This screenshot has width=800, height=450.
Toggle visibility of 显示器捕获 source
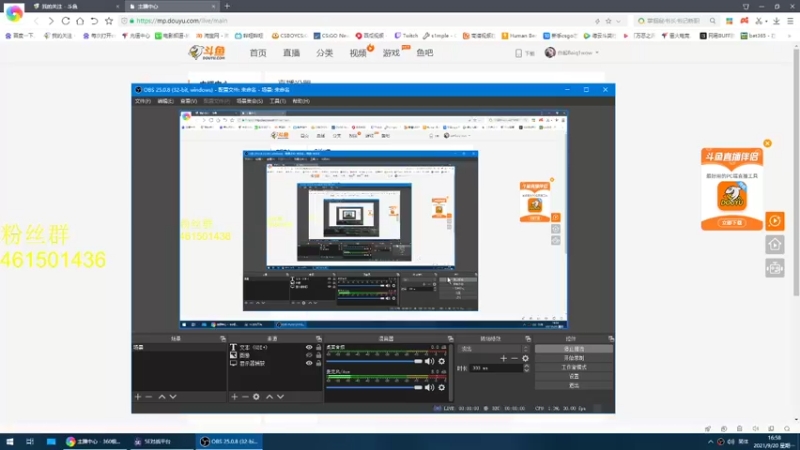click(309, 363)
